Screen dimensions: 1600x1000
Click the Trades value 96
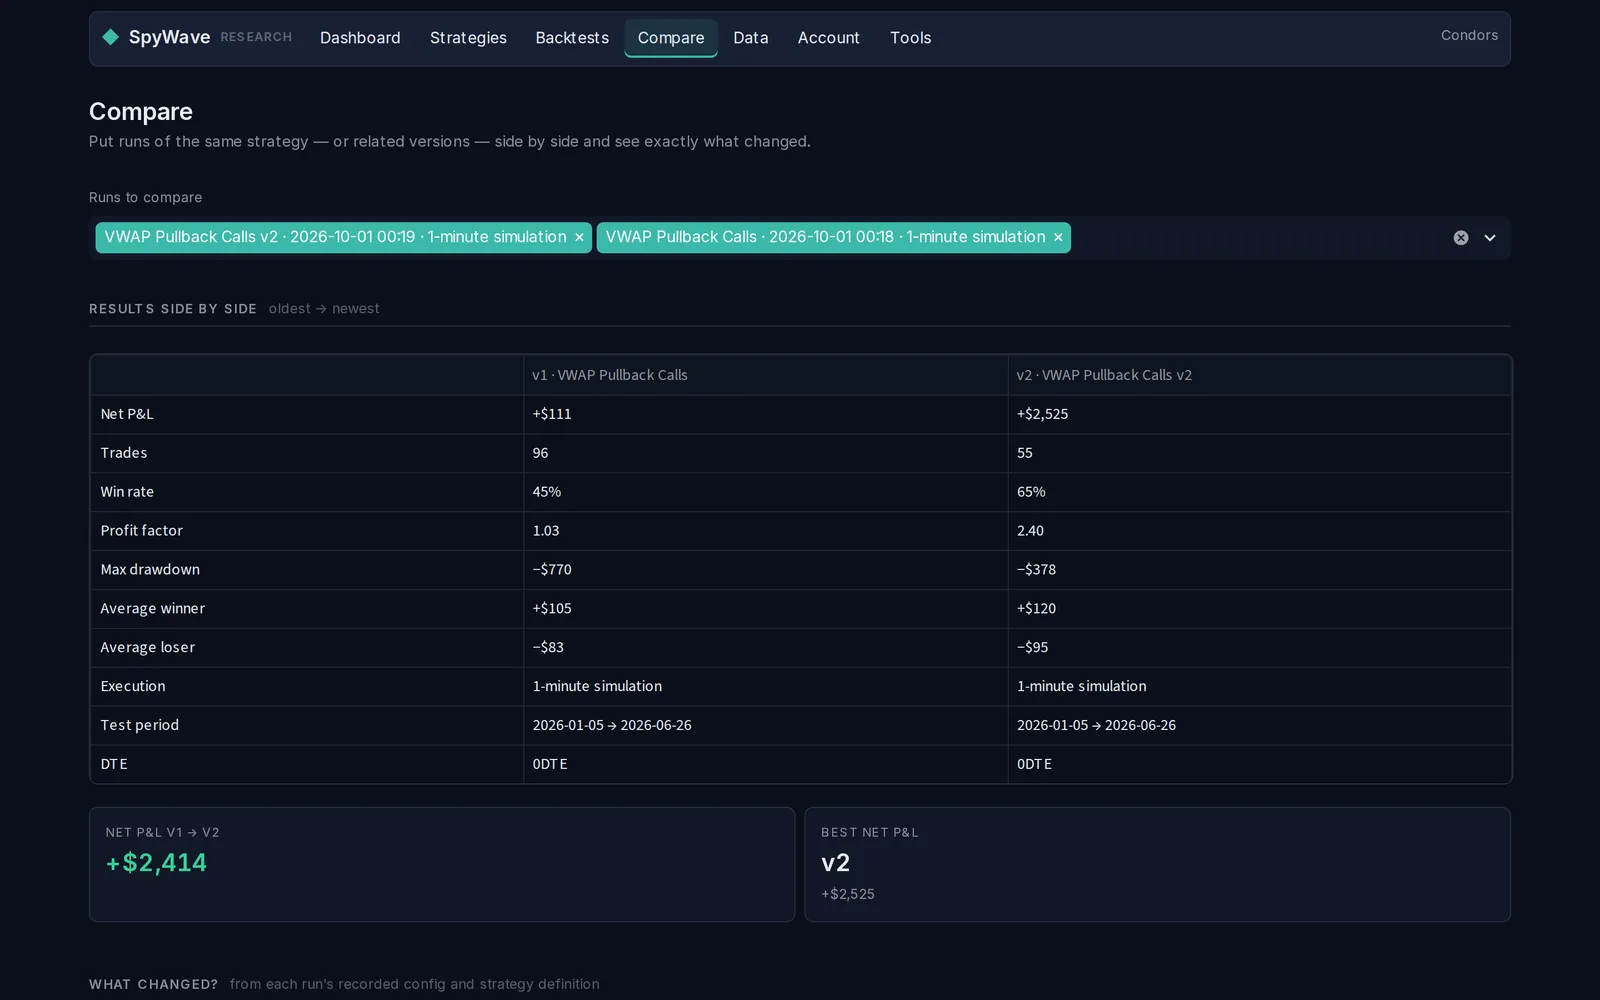540,453
